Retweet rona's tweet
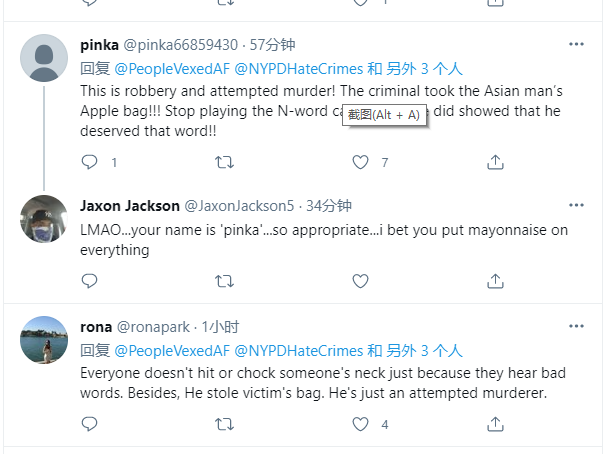 pos(225,424)
